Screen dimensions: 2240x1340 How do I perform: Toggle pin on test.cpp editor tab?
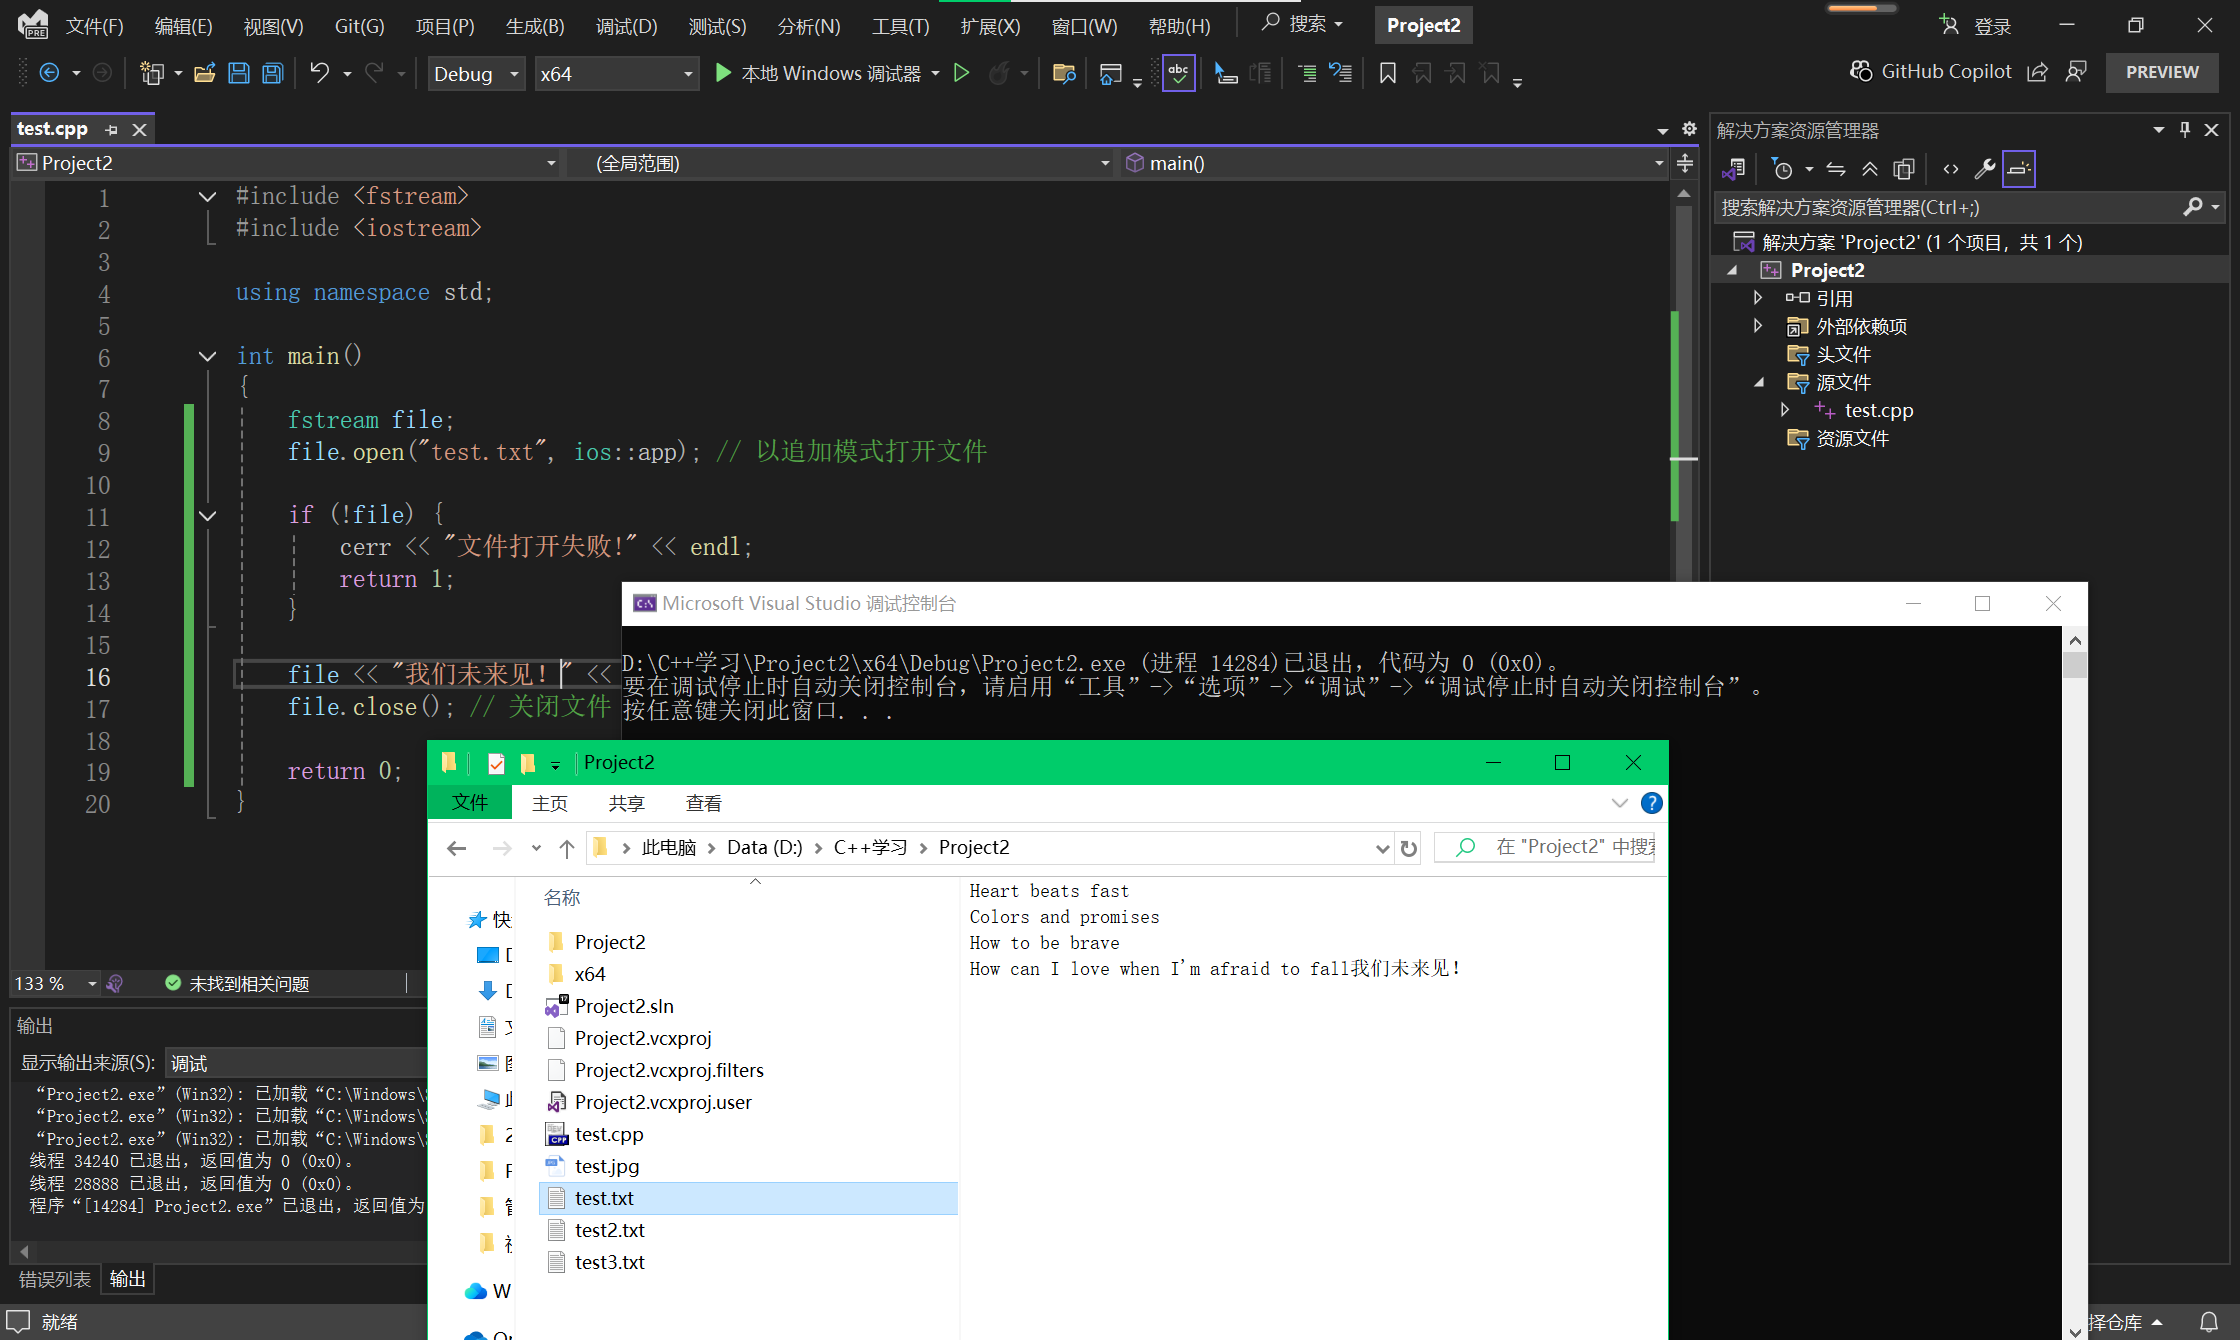(112, 130)
